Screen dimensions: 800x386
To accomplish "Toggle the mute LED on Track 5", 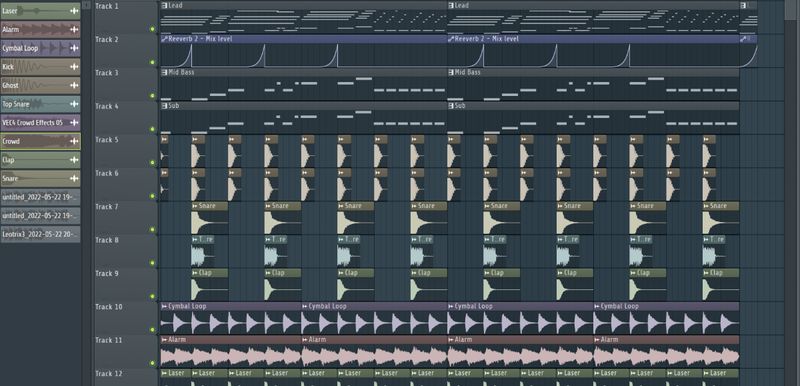I will point(152,163).
